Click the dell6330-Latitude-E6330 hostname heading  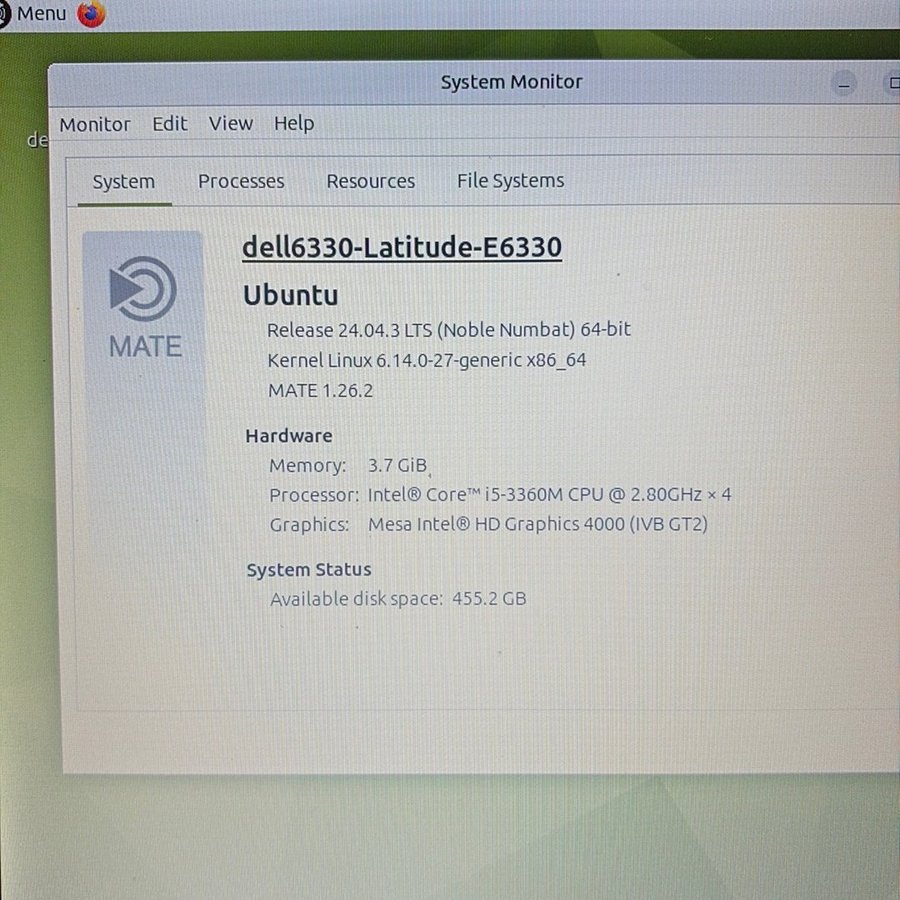402,247
